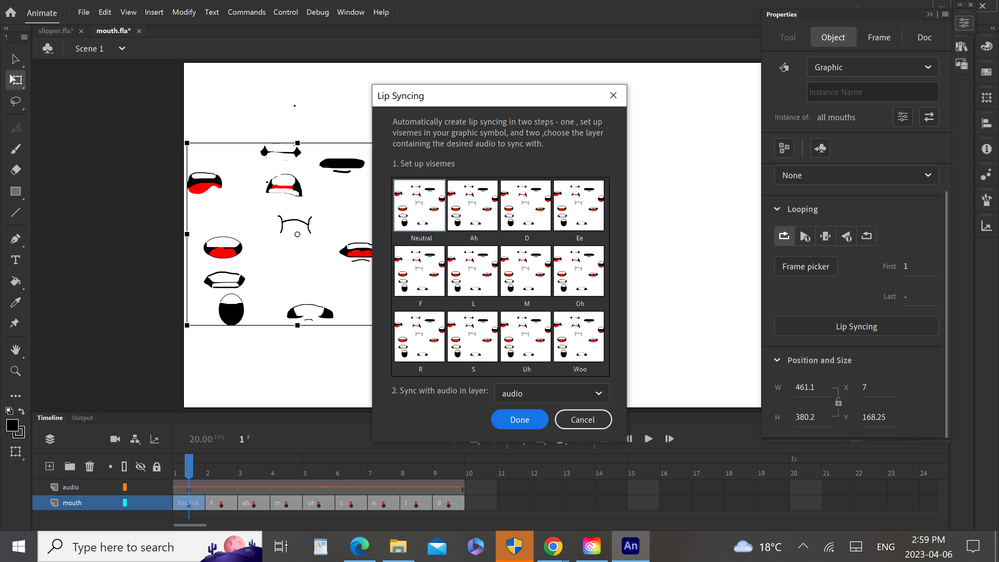Toggle the width-height constrain lock

[x=838, y=402]
